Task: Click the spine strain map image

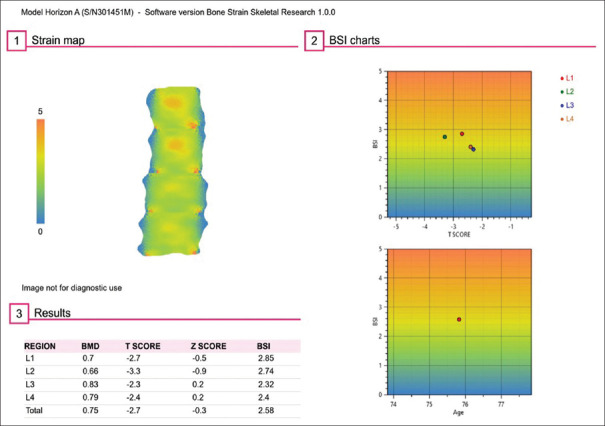Action: (x=173, y=171)
